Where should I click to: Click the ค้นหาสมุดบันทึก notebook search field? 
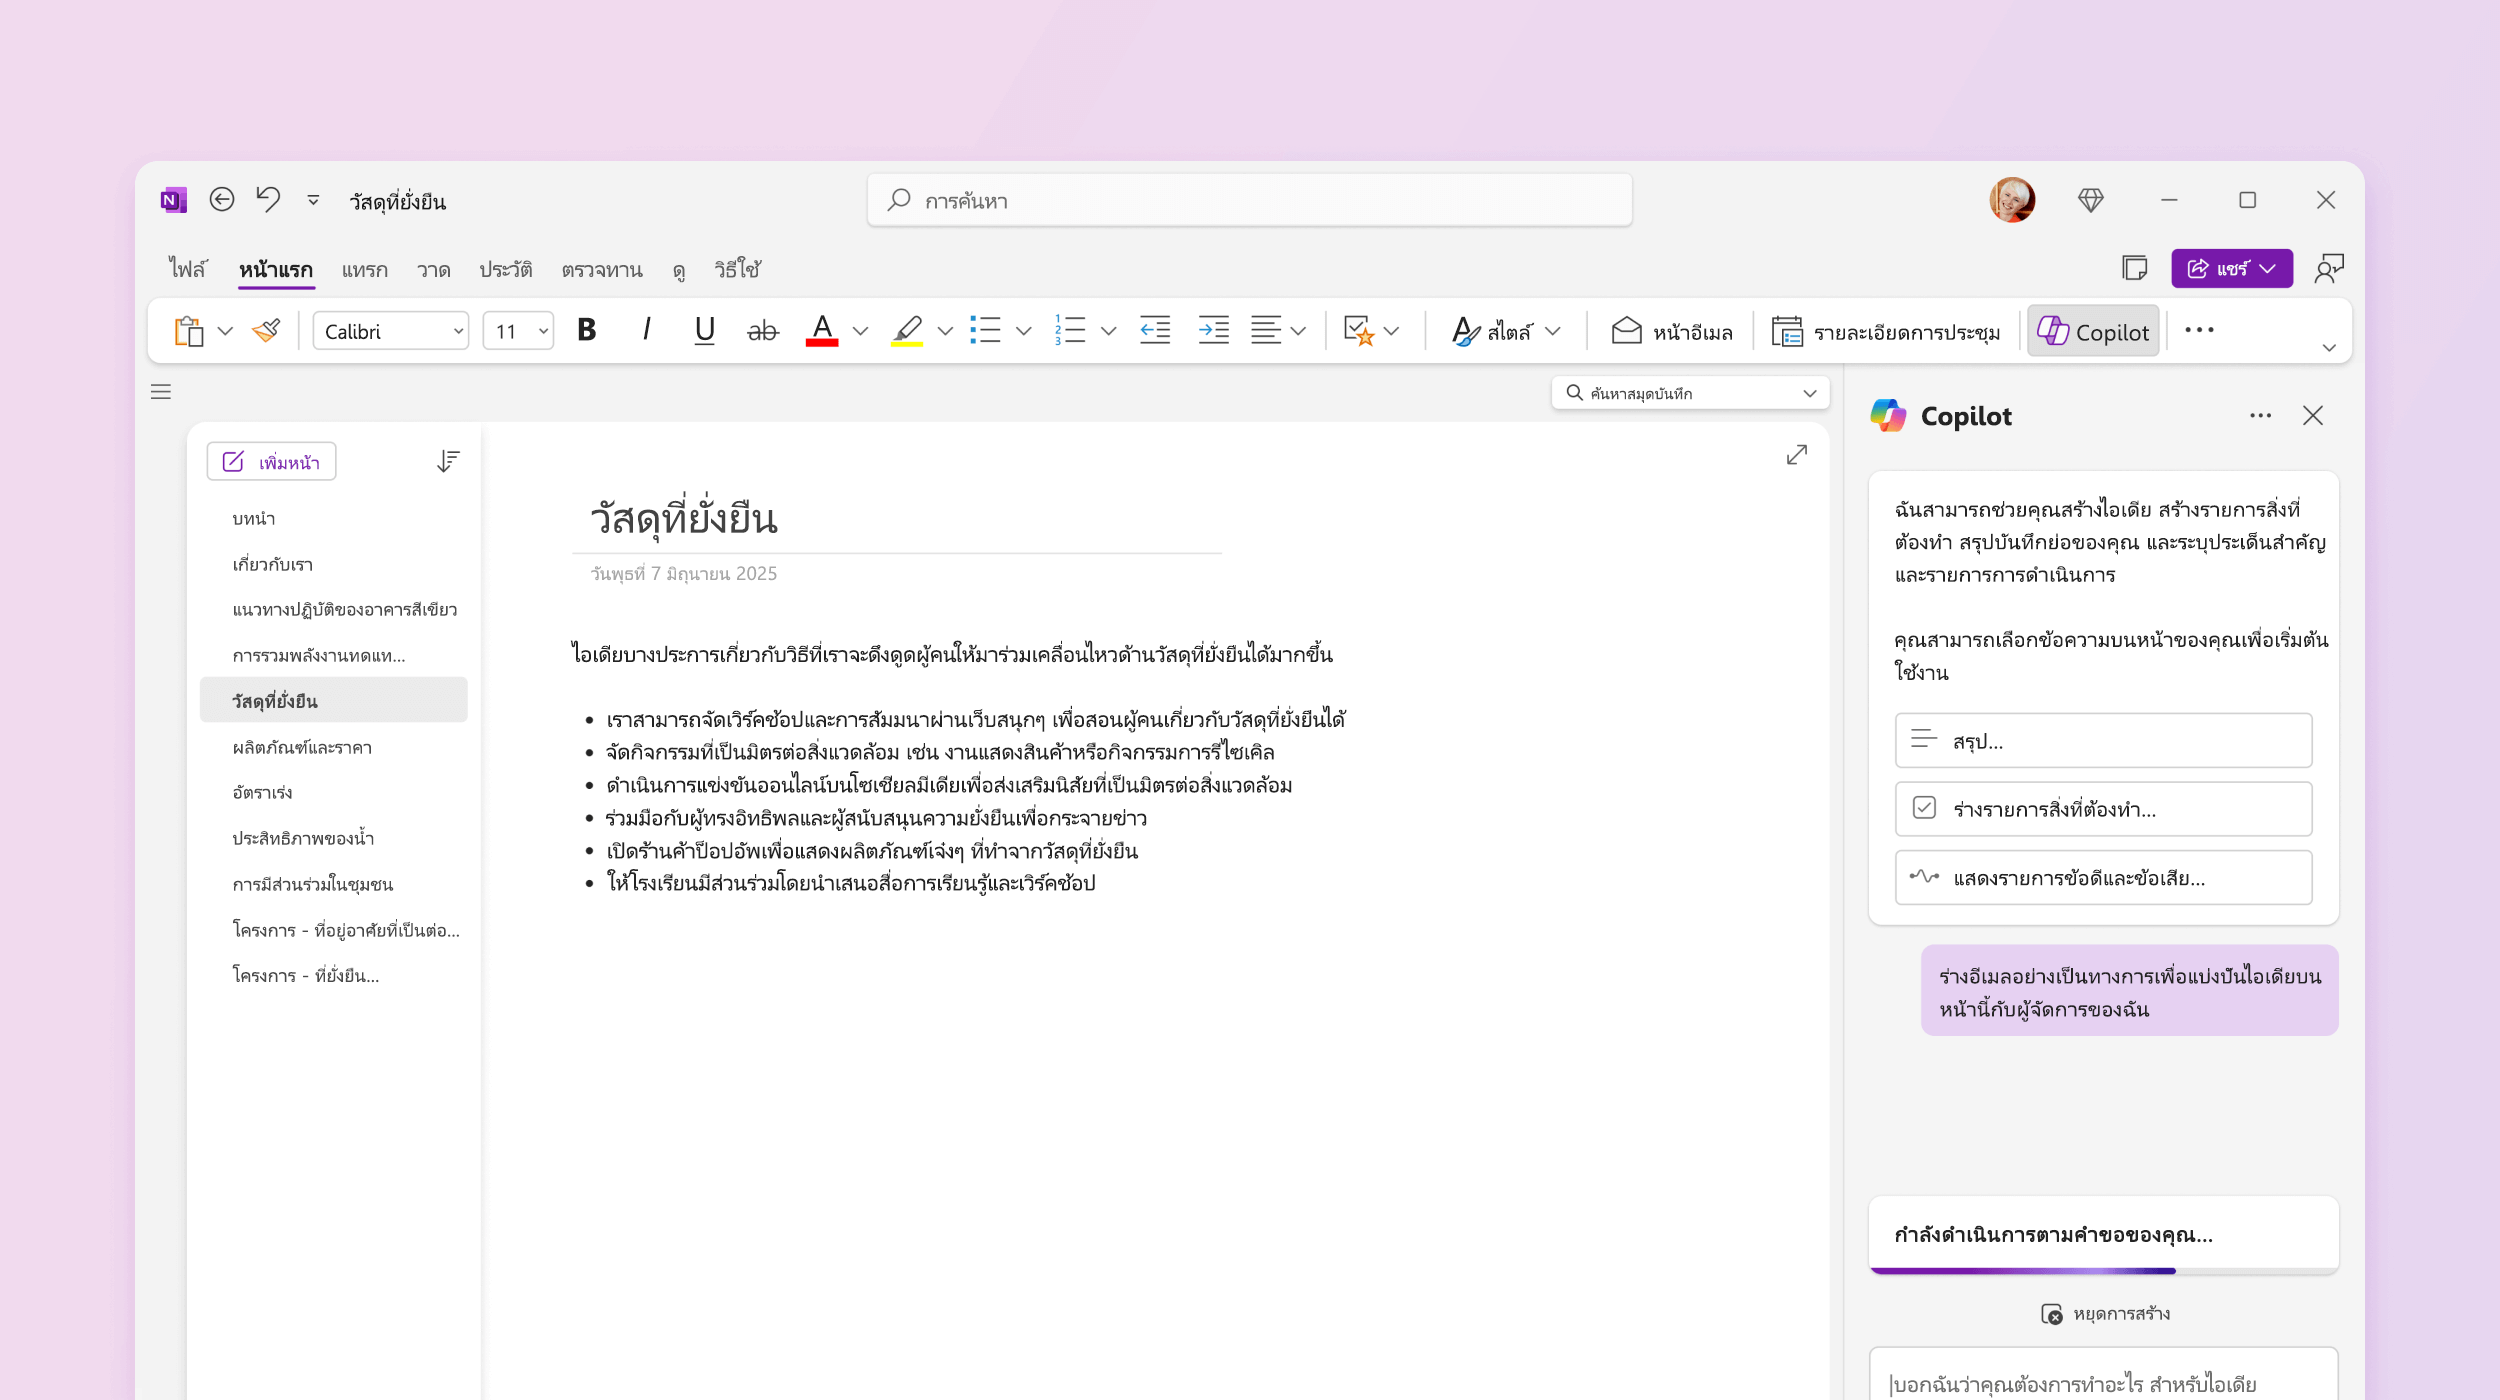[x=1690, y=393]
